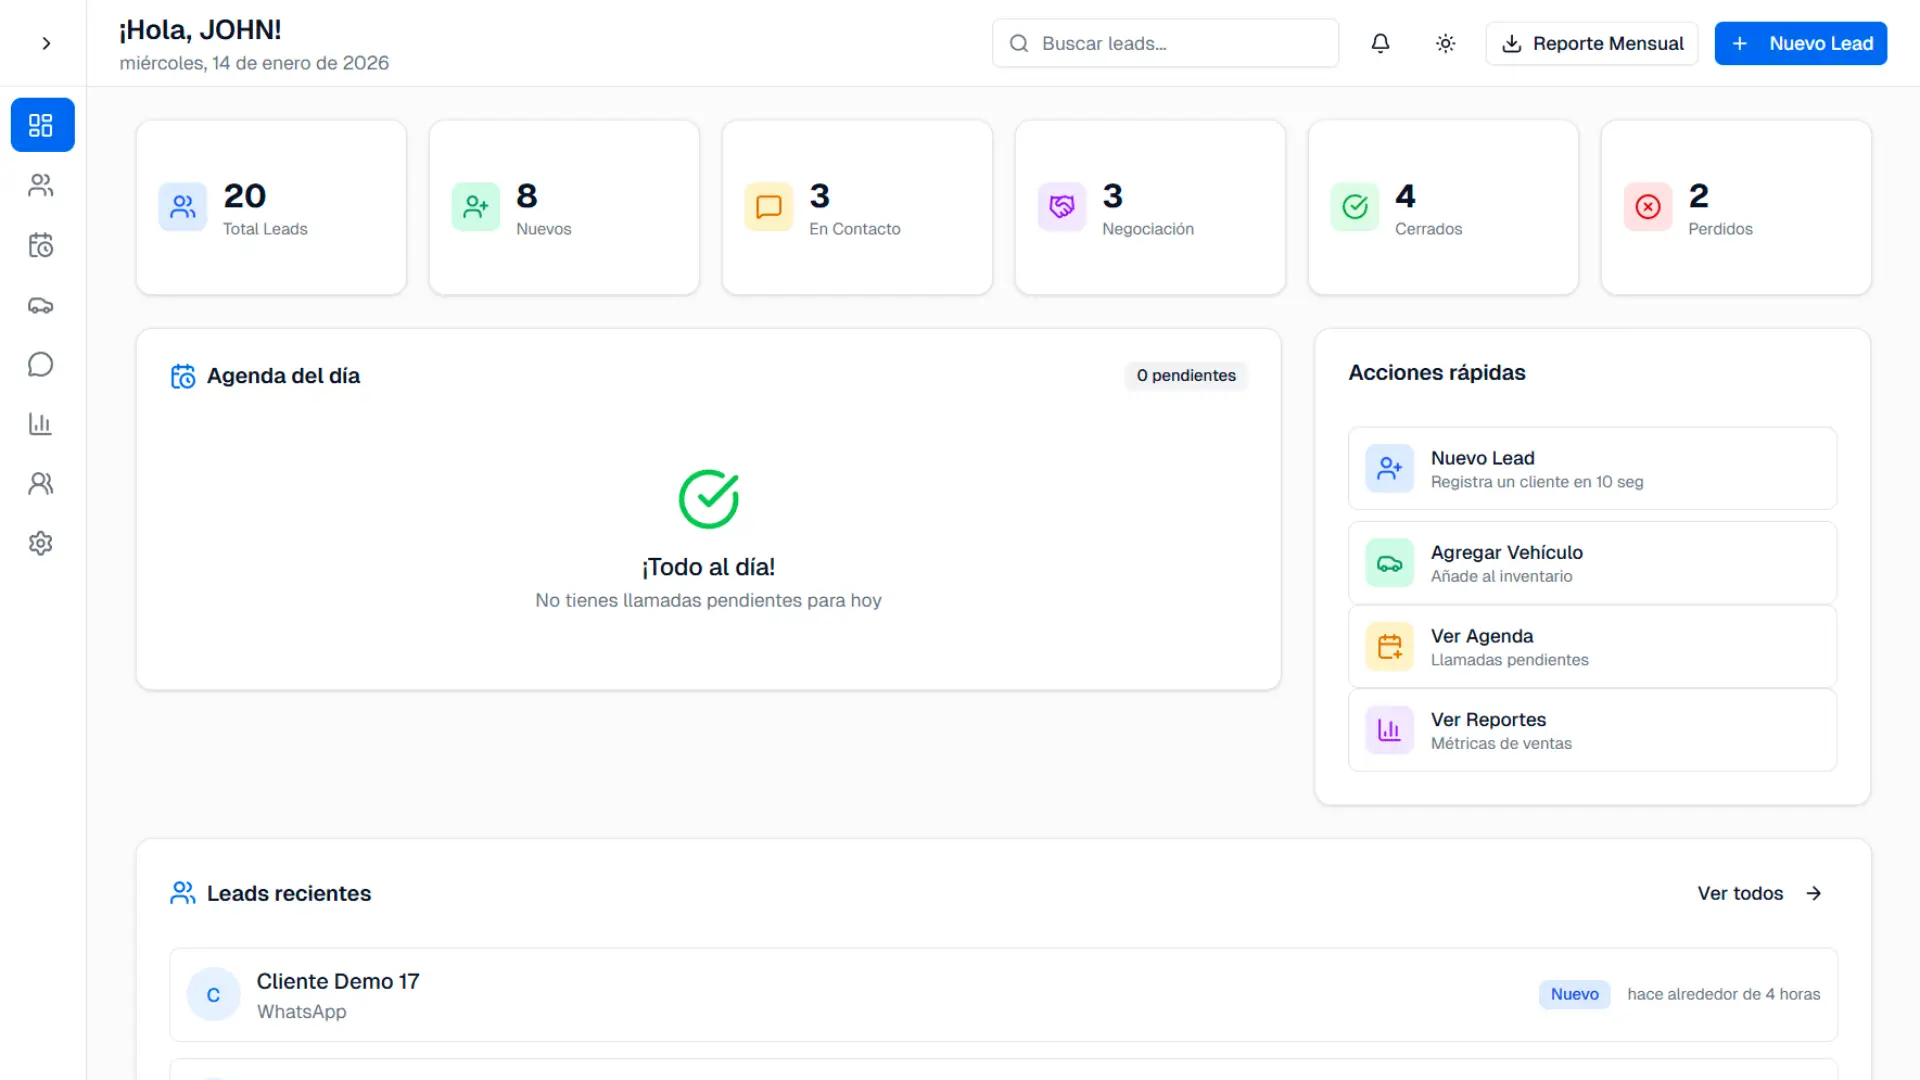Select the vehicle inventory car icon
Viewport: 1920px width, 1080px height.
pos(42,305)
